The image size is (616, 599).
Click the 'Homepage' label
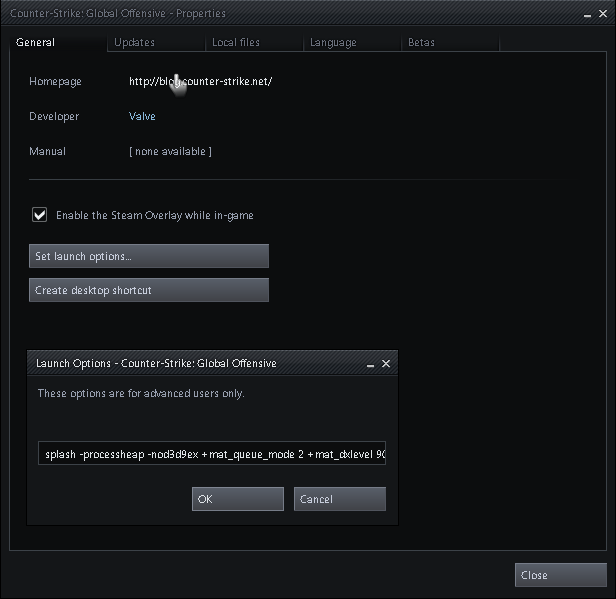tap(55, 81)
